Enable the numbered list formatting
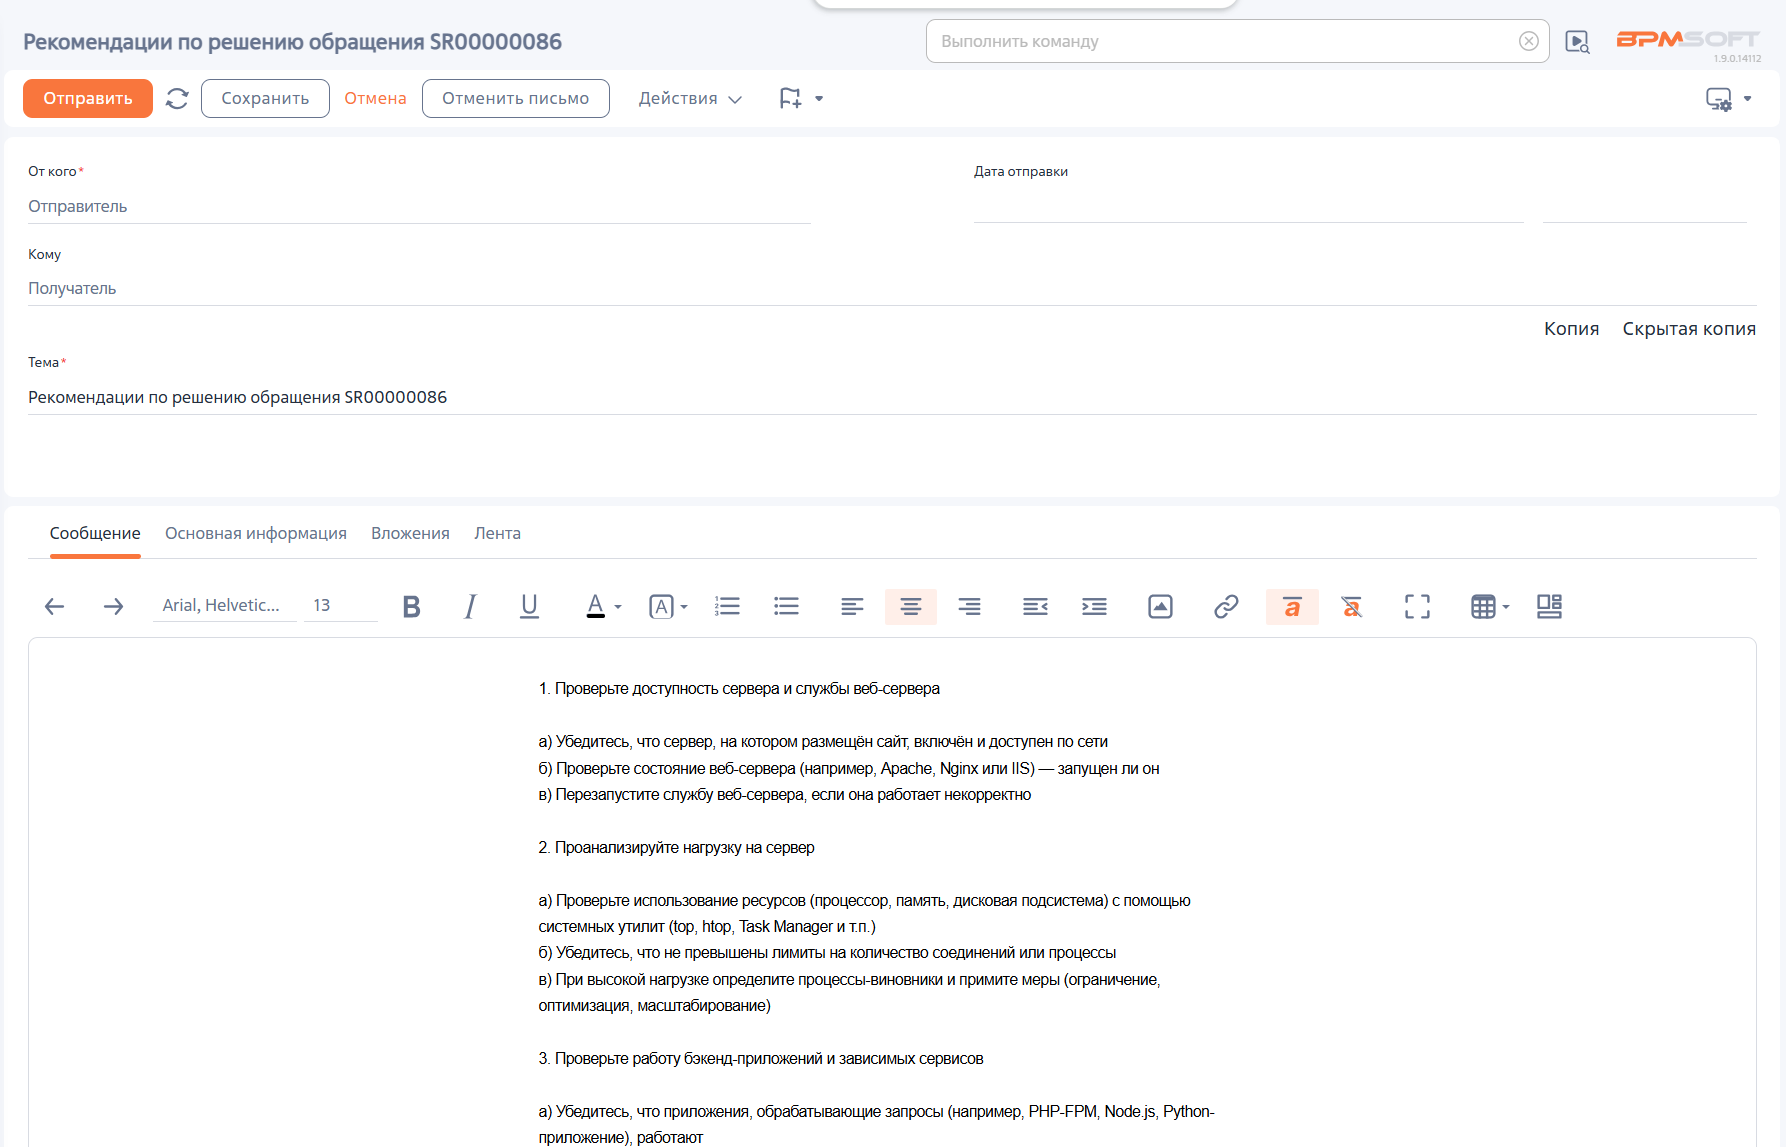The image size is (1786, 1147). tap(727, 606)
